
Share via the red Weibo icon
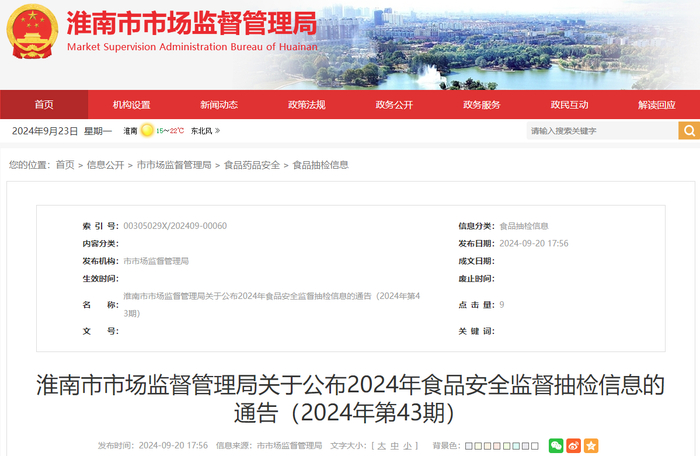[x=574, y=446]
